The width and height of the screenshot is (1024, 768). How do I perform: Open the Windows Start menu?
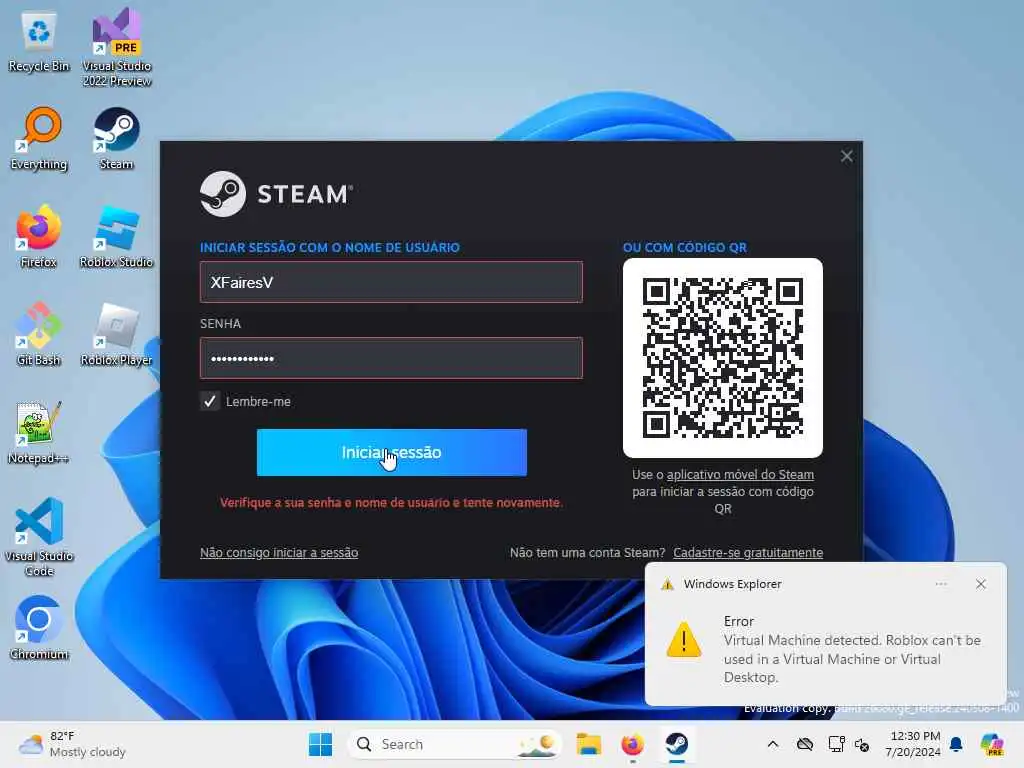click(x=320, y=744)
